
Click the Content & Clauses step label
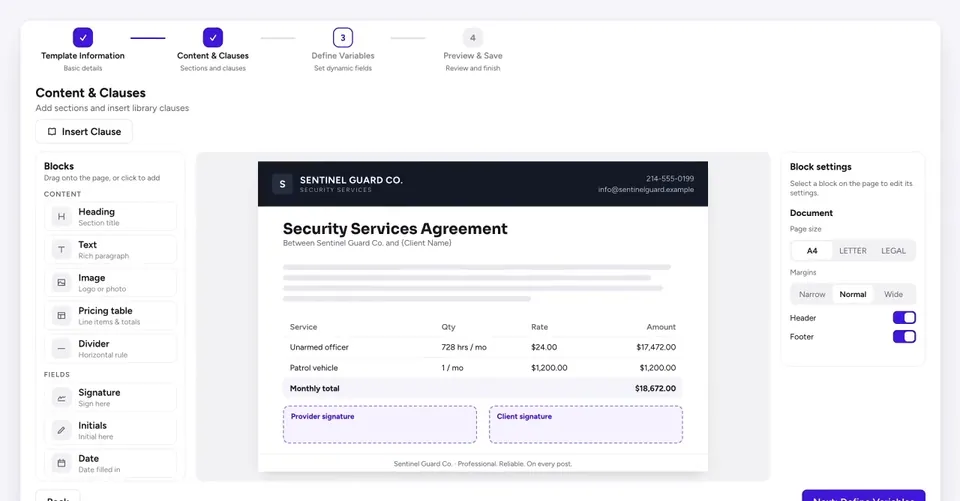coord(213,56)
